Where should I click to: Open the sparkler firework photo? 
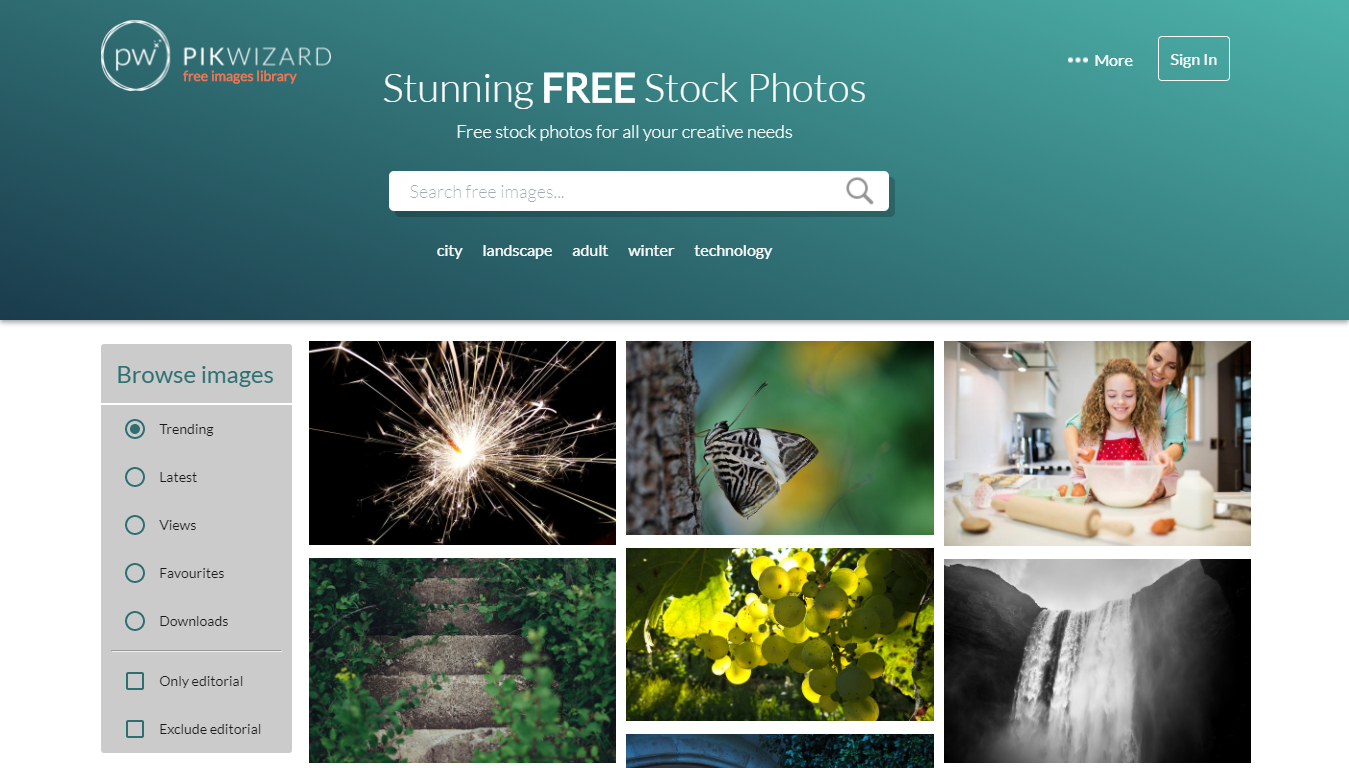pos(462,443)
